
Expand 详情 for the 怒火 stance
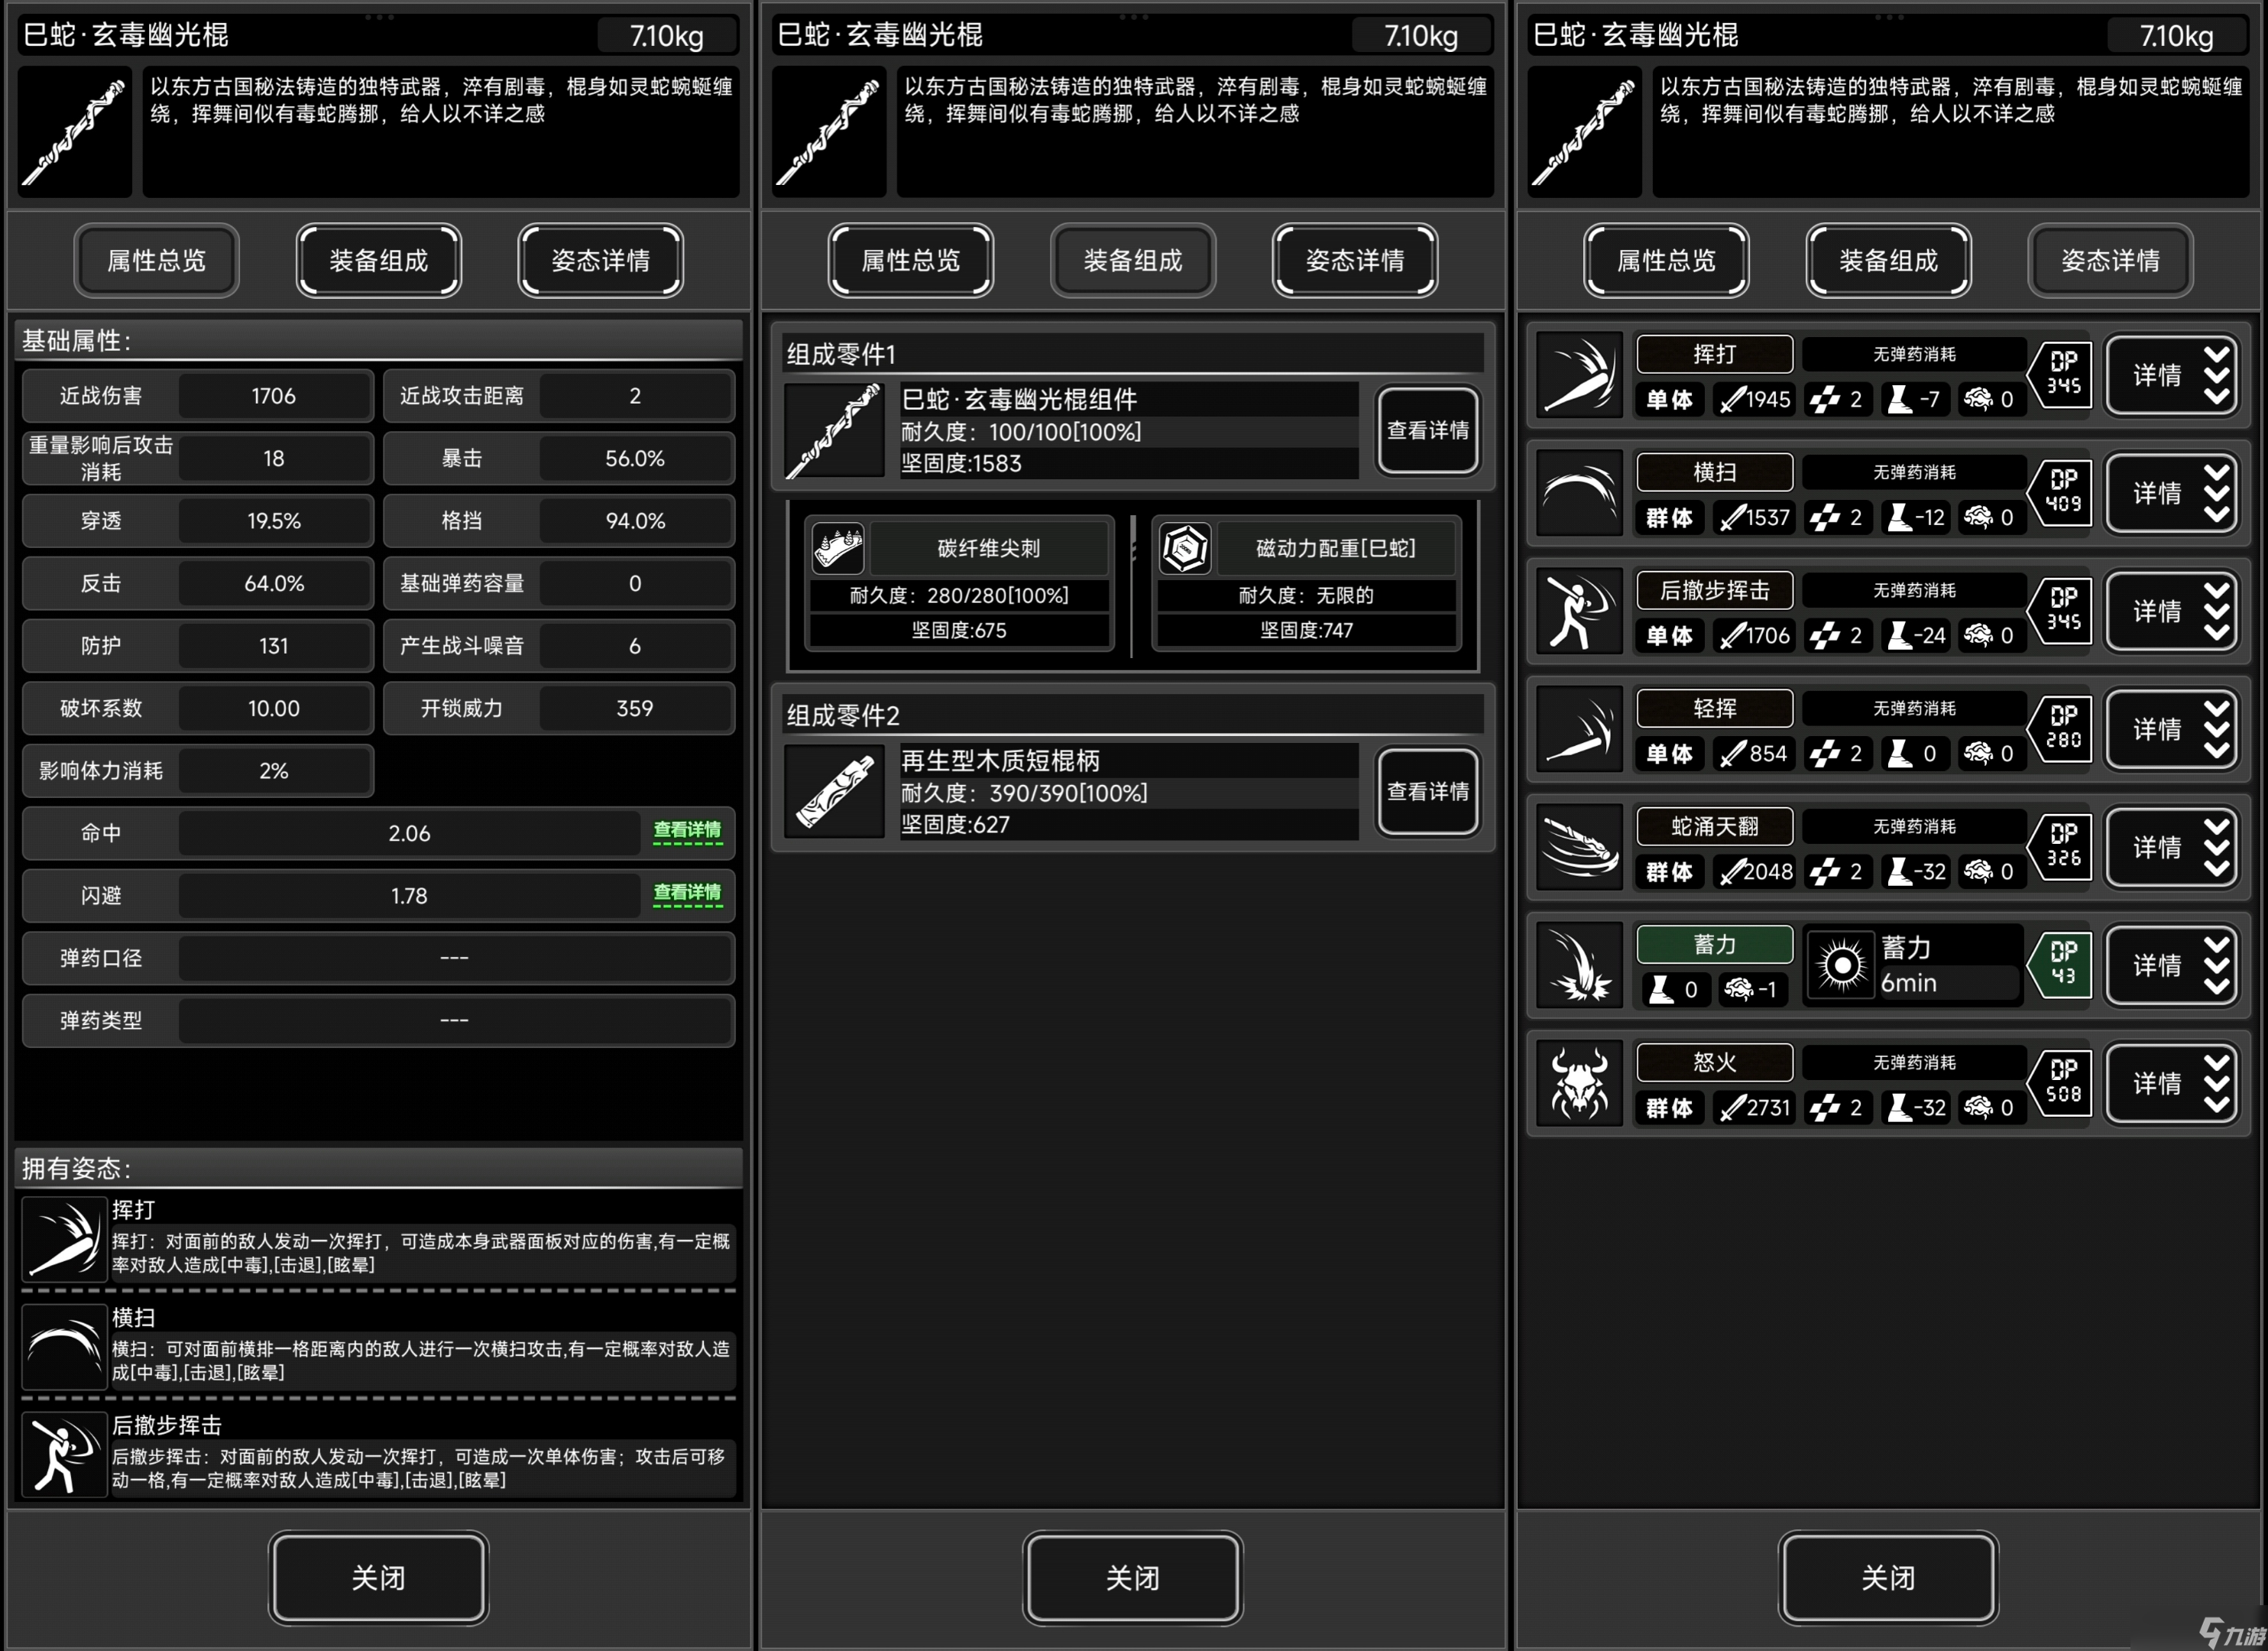pos(2171,1083)
